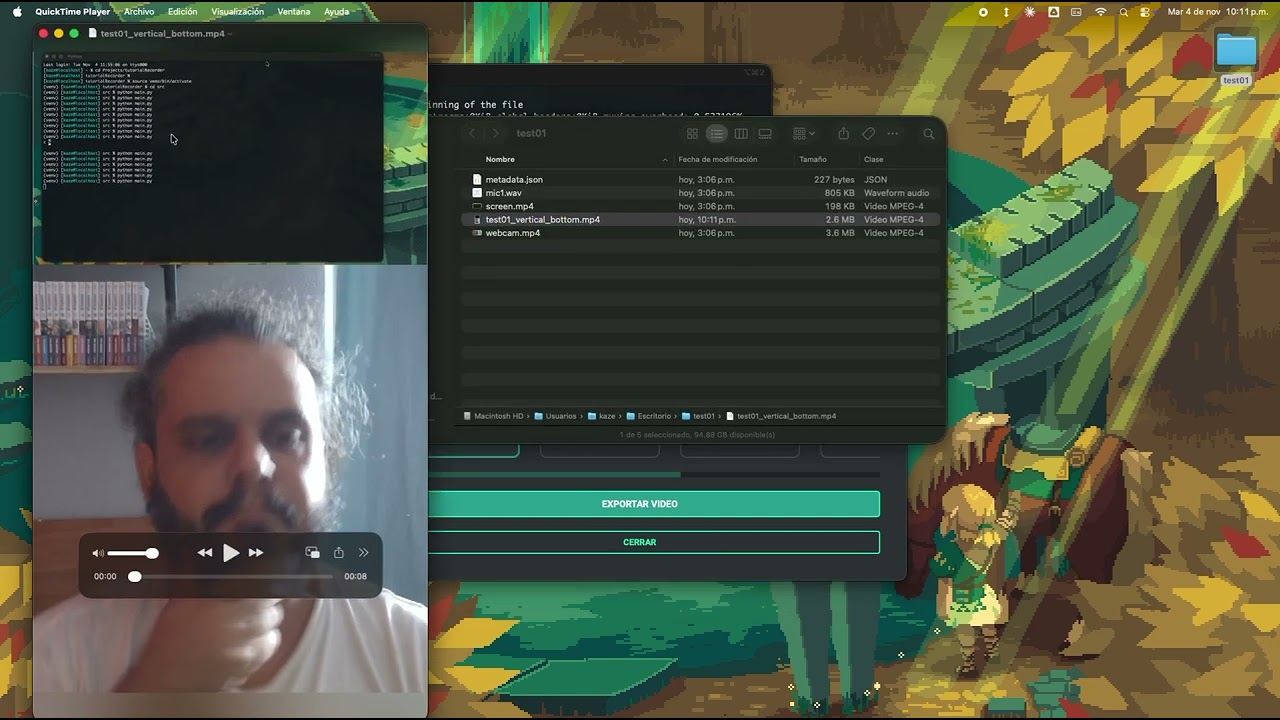1280x720 pixels.
Task: Open Picture-in-Picture mode in QuickTime
Action: [312, 552]
